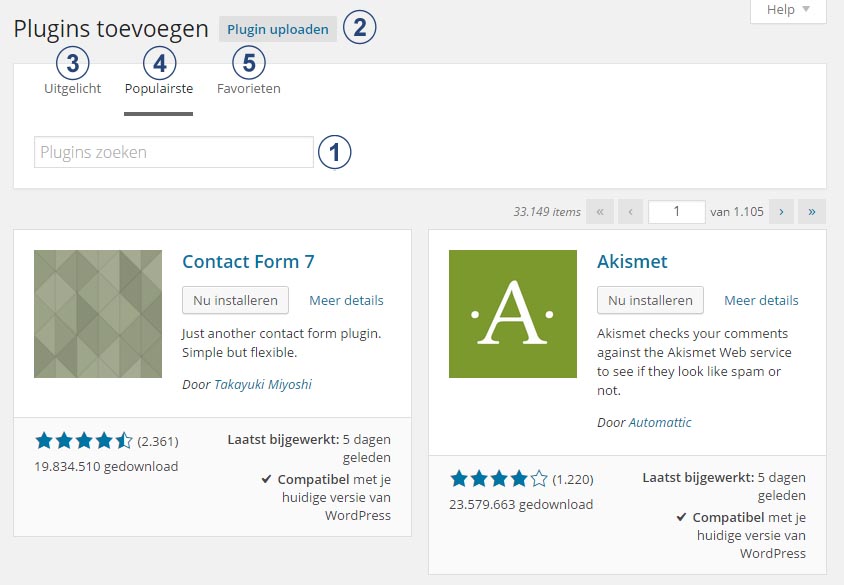Image resolution: width=844 pixels, height=585 pixels.
Task: Click Akismet compatibility checkmark
Action: [x=681, y=517]
